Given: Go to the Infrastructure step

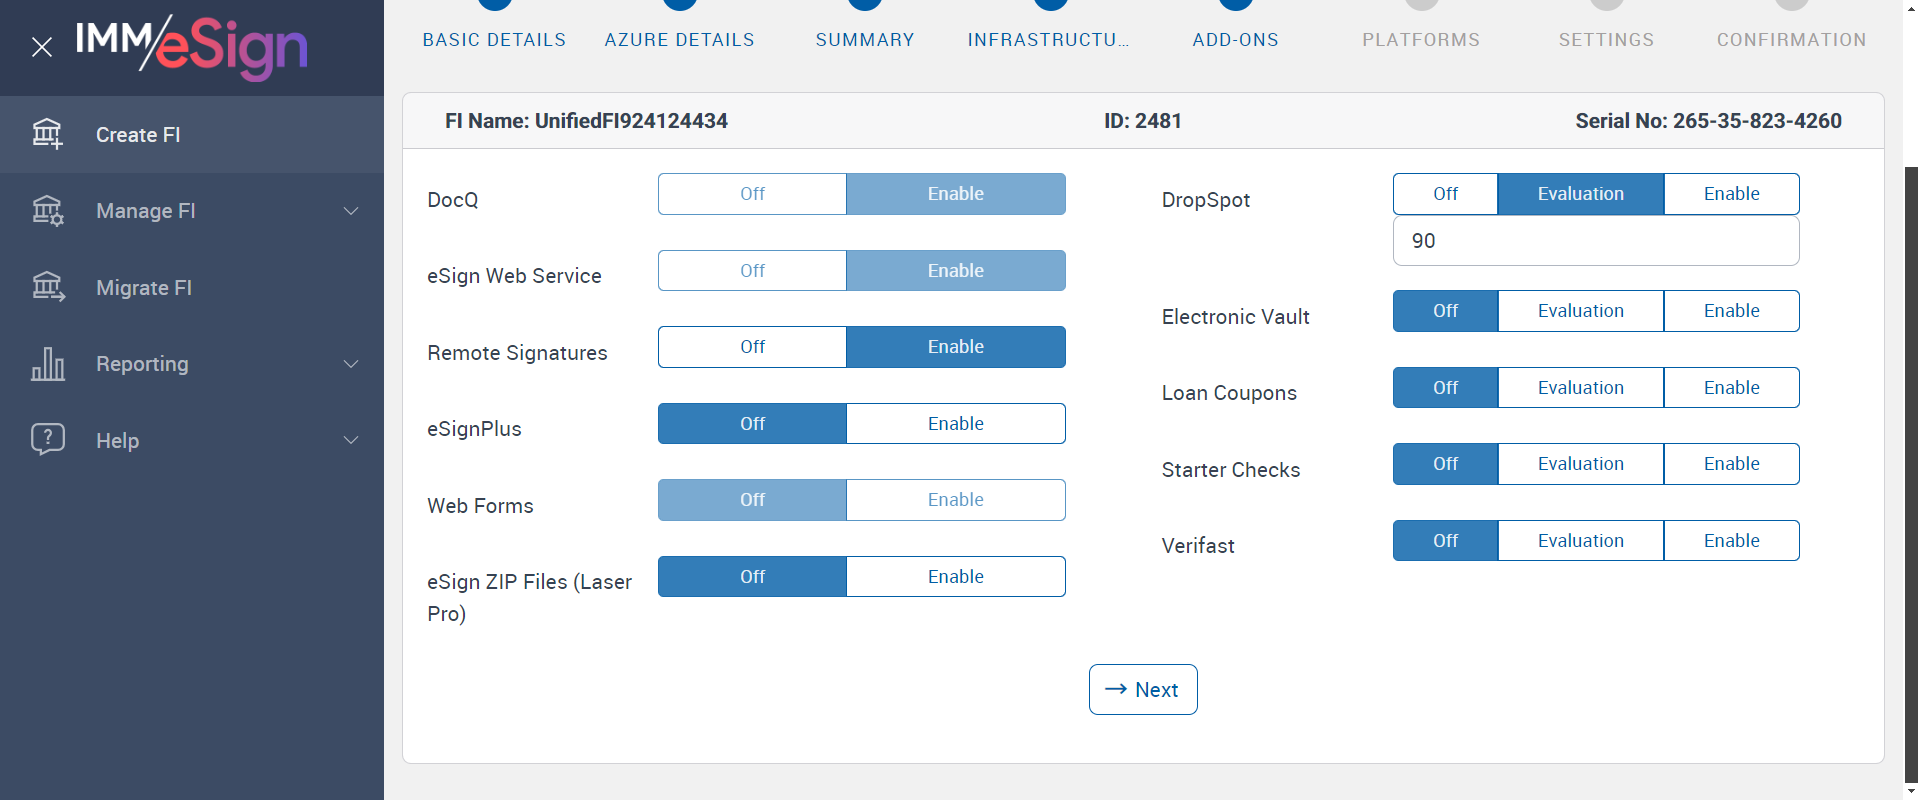Looking at the screenshot, I should (1048, 39).
